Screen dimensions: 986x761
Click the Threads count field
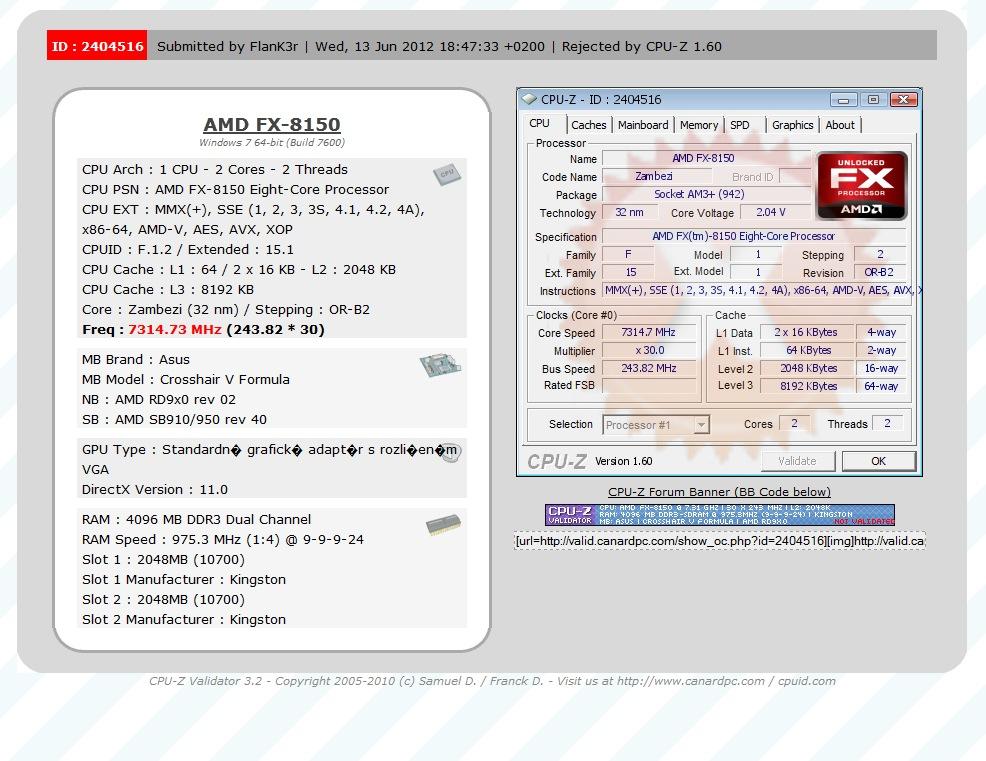pyautogui.click(x=887, y=423)
